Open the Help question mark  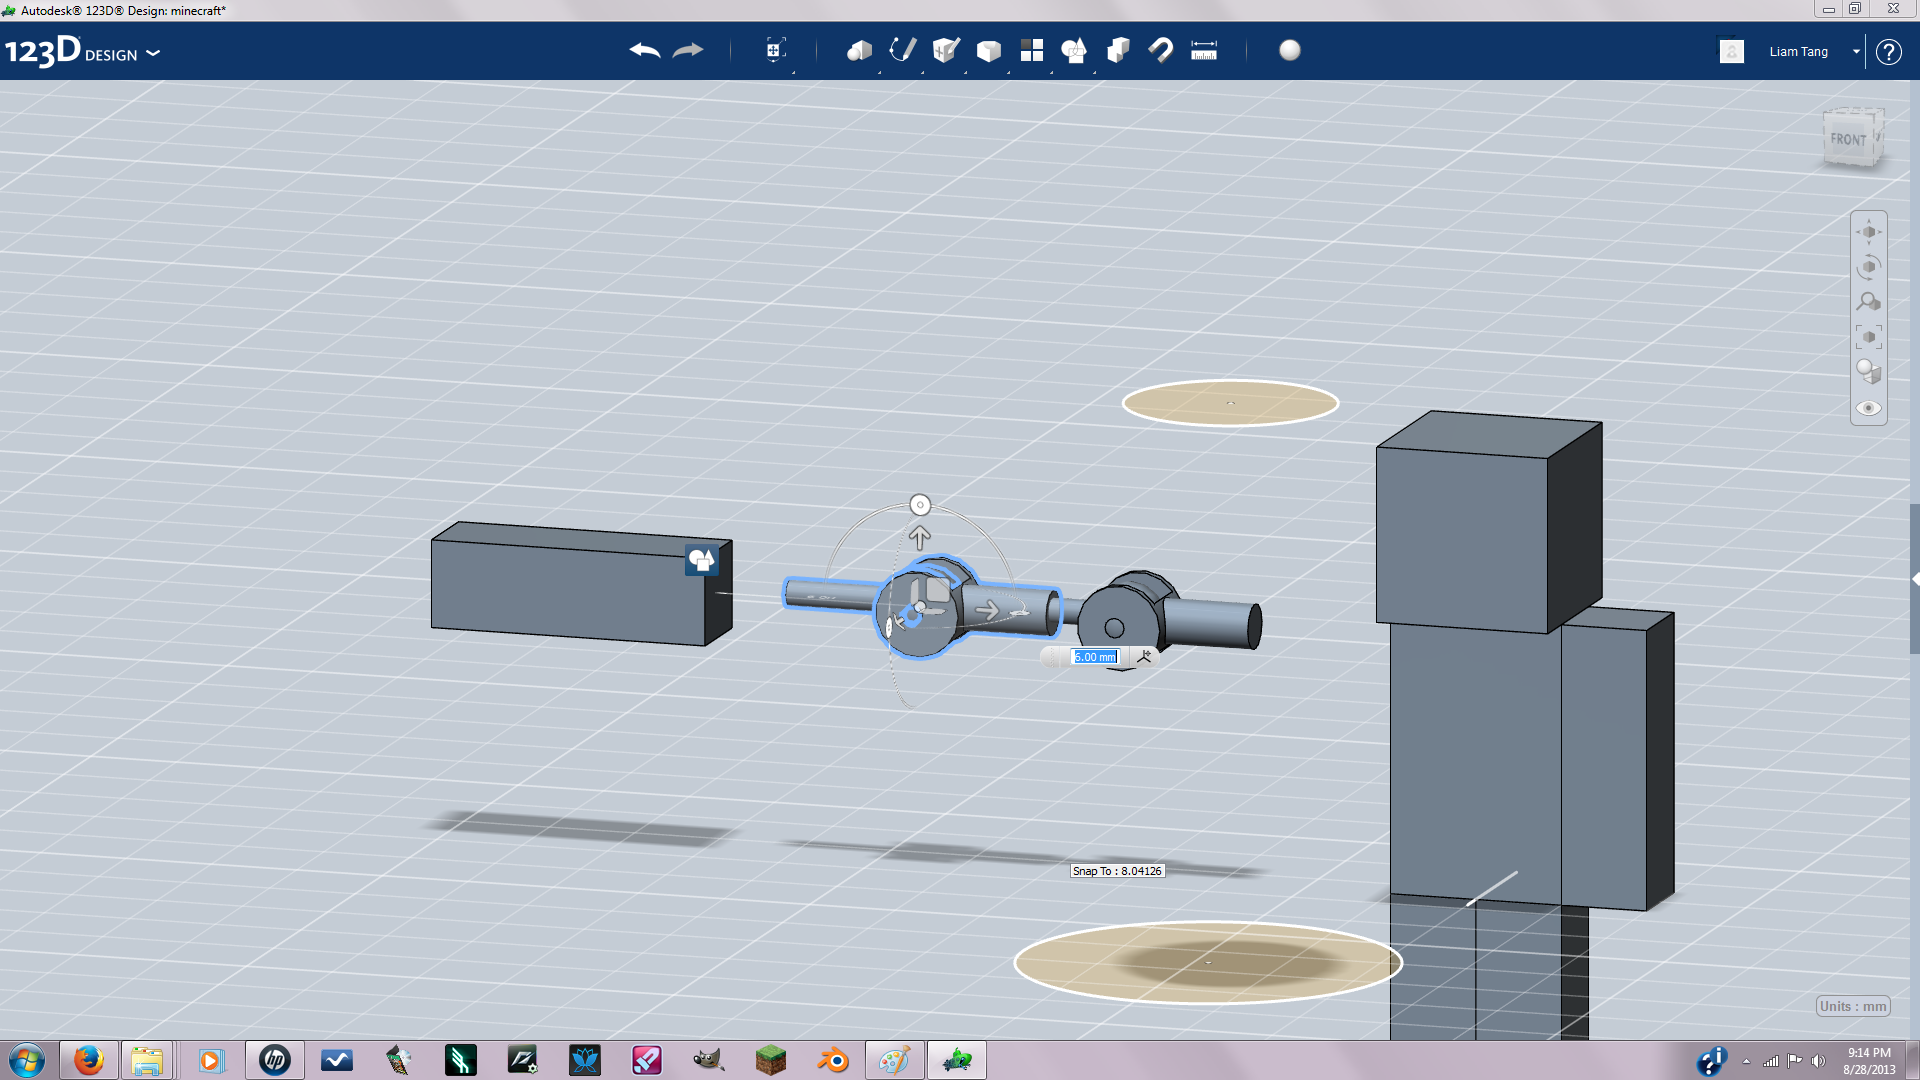1888,52
